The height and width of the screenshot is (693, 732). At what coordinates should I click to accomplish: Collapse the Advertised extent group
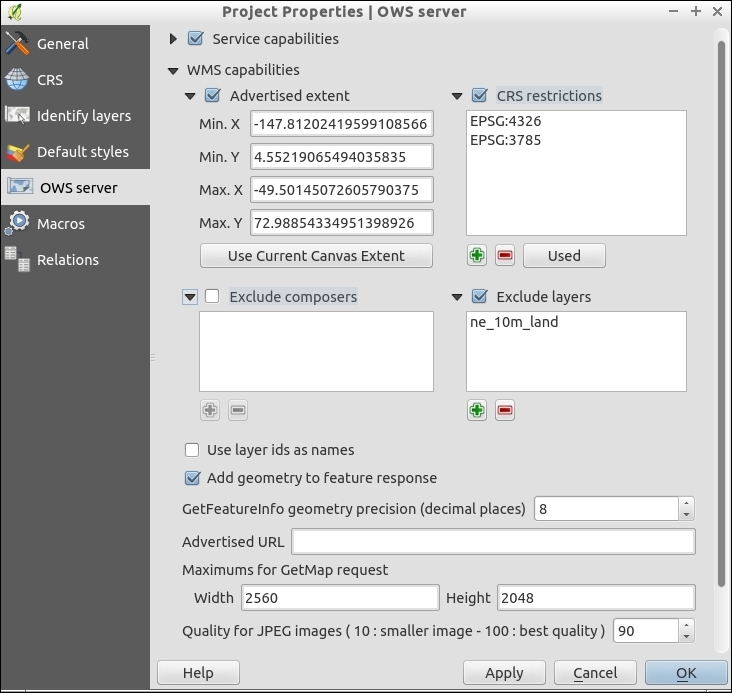[x=190, y=97]
